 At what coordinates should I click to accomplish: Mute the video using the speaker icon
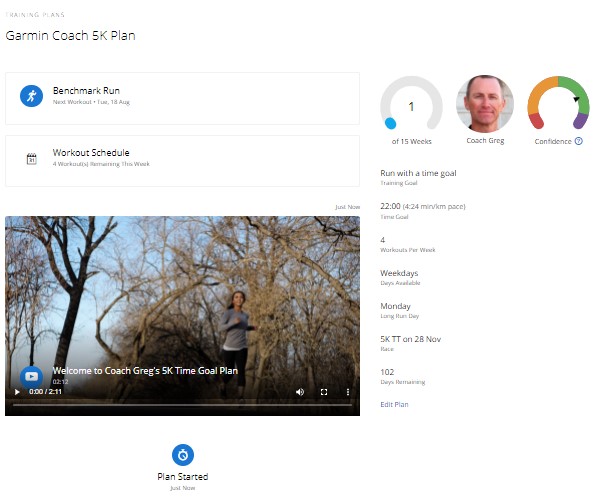pos(300,392)
